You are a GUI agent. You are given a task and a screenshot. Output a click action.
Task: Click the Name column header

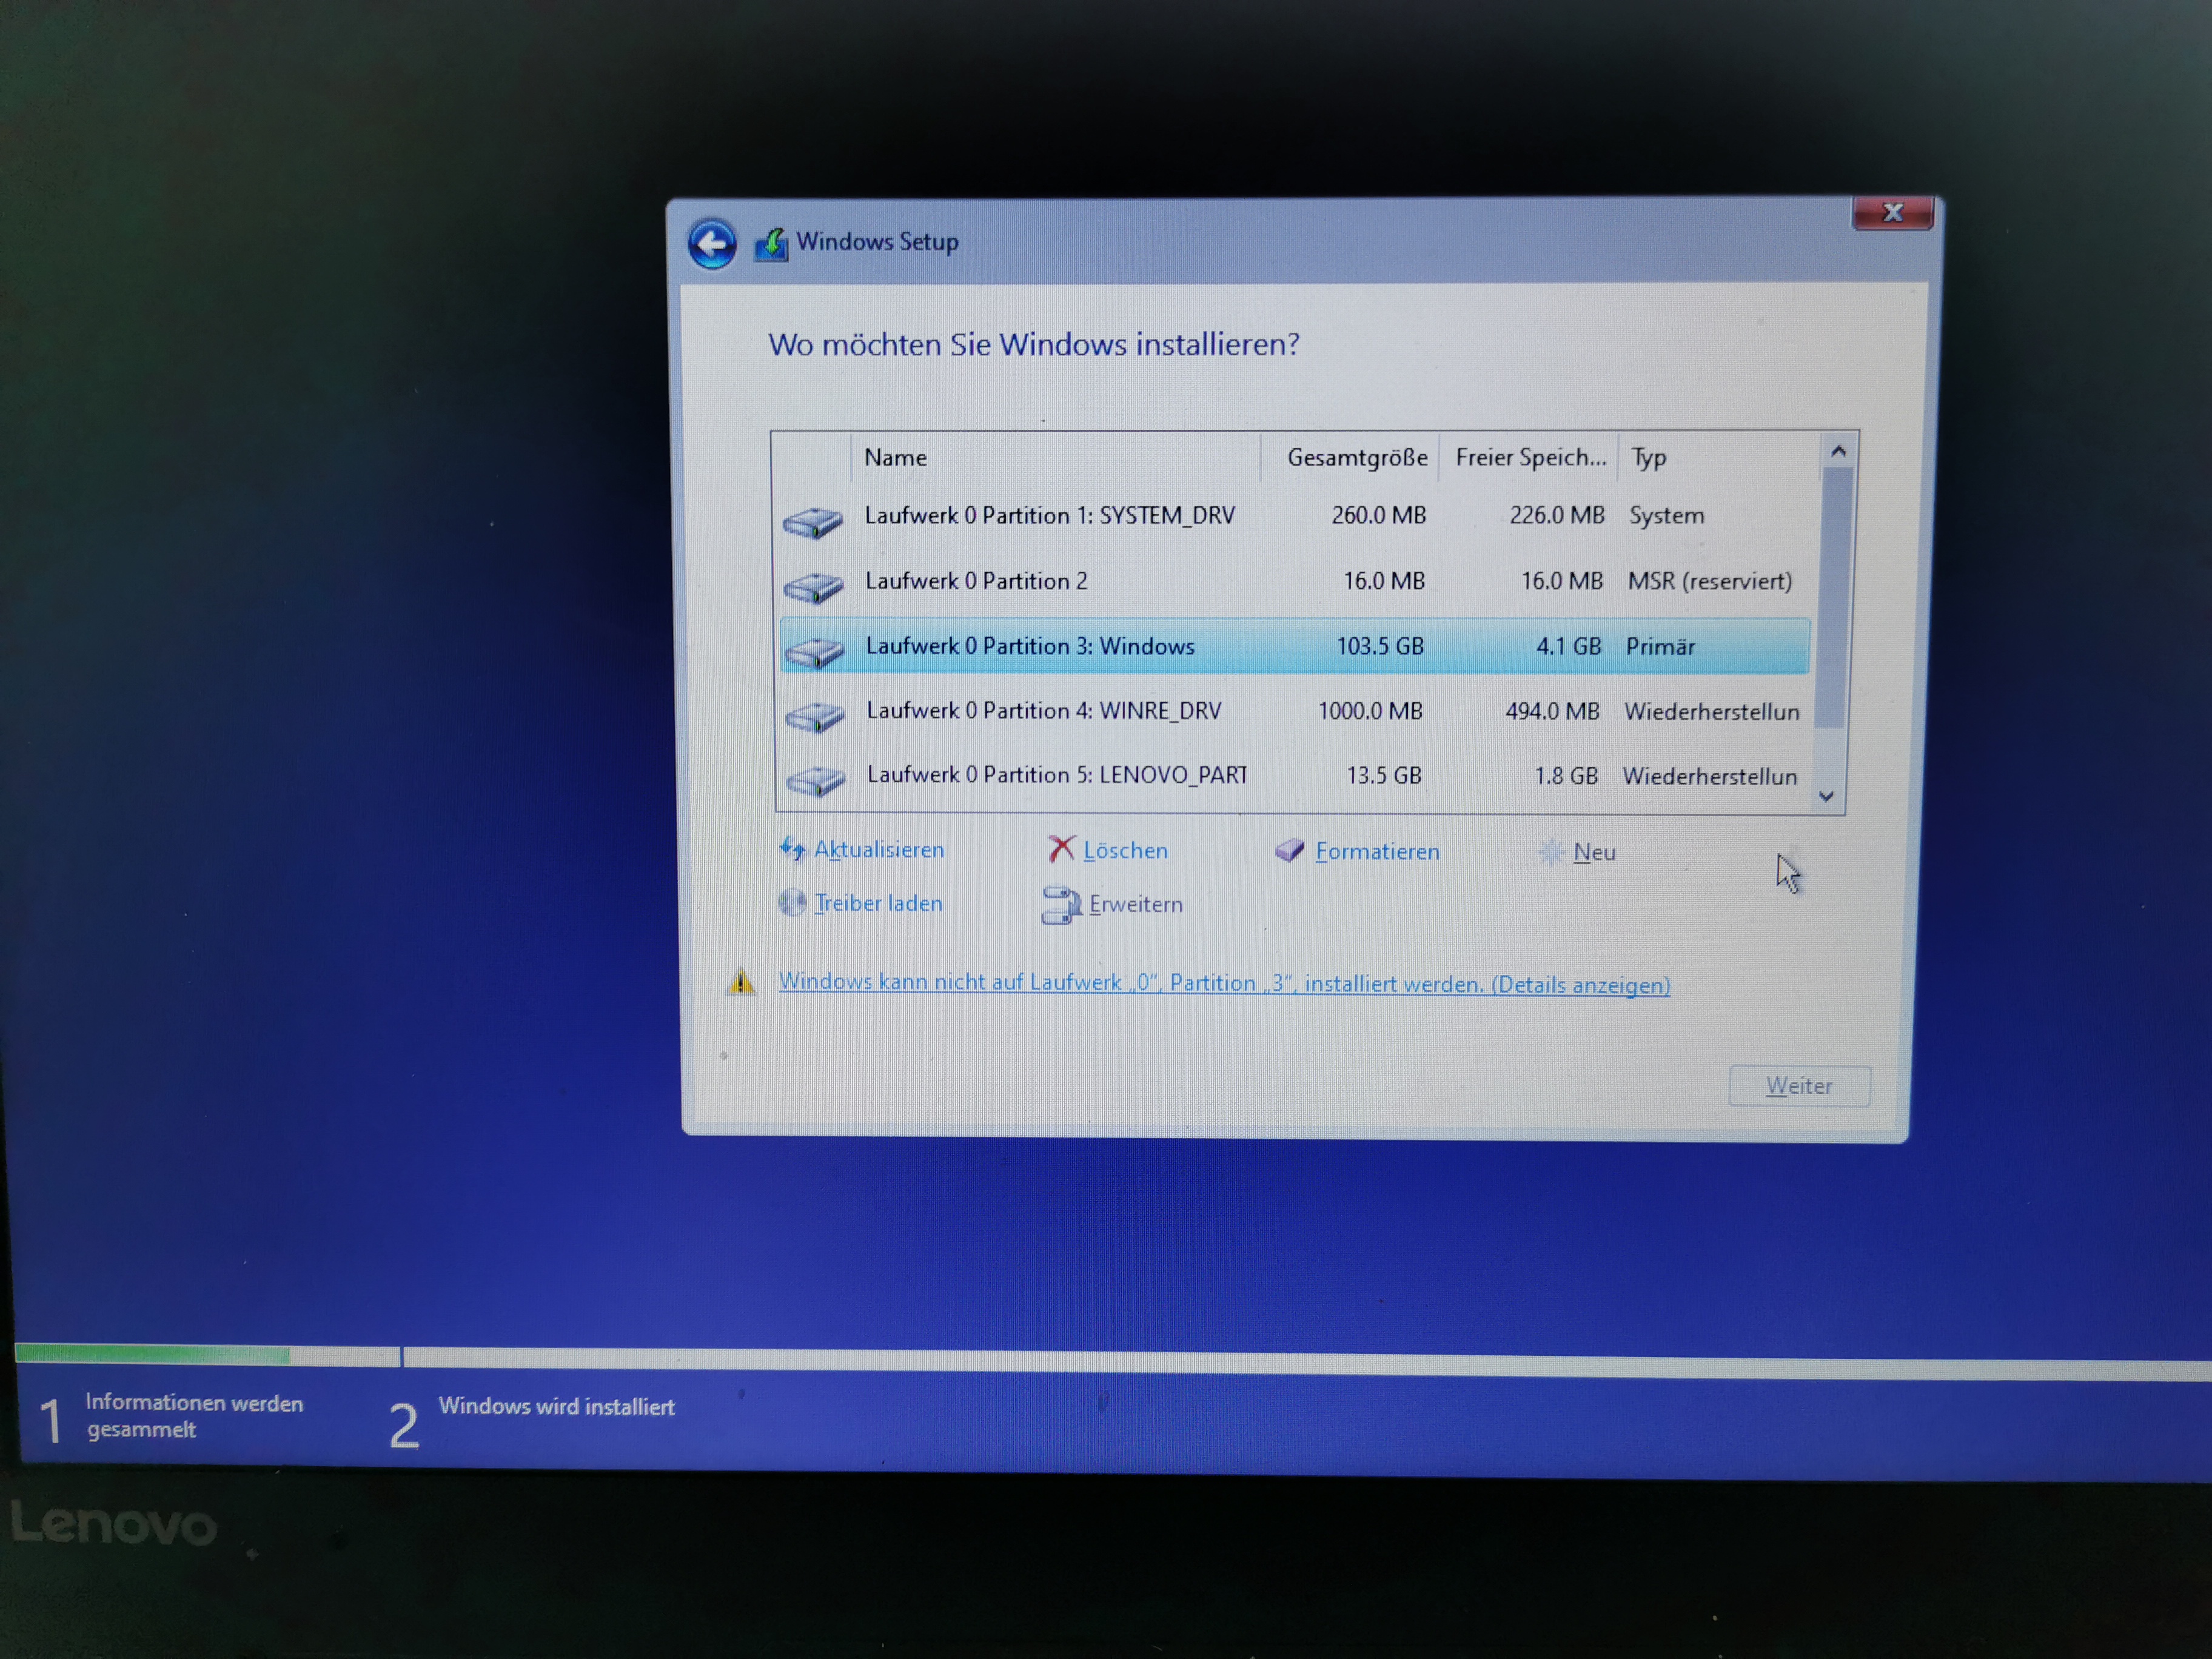[x=896, y=458]
